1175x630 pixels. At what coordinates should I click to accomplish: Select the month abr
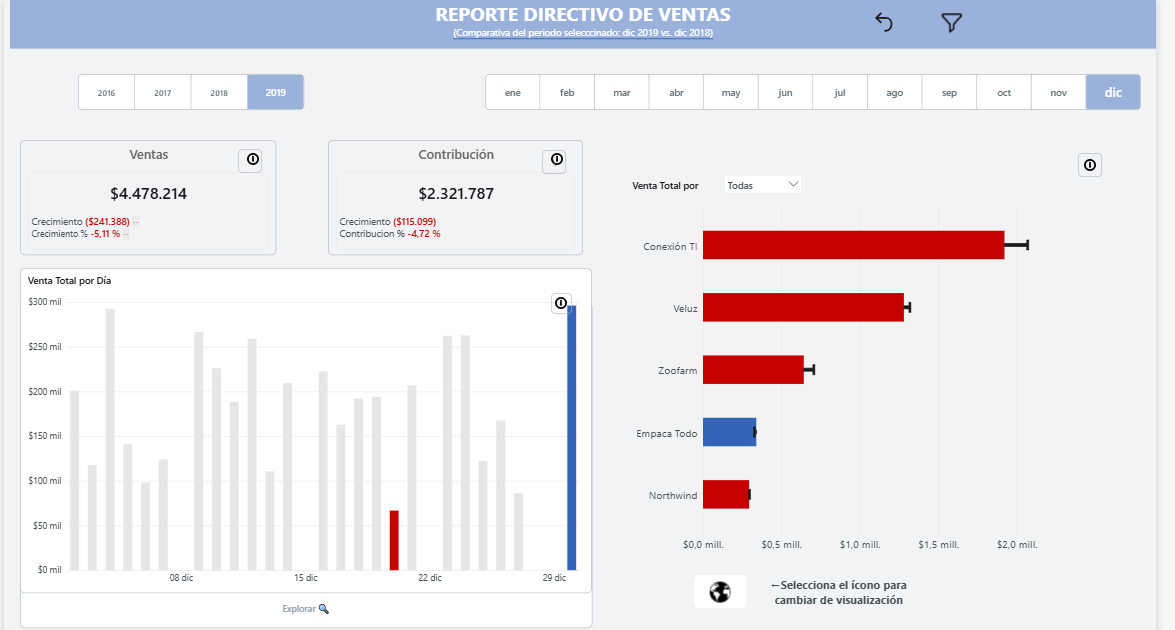(x=677, y=92)
